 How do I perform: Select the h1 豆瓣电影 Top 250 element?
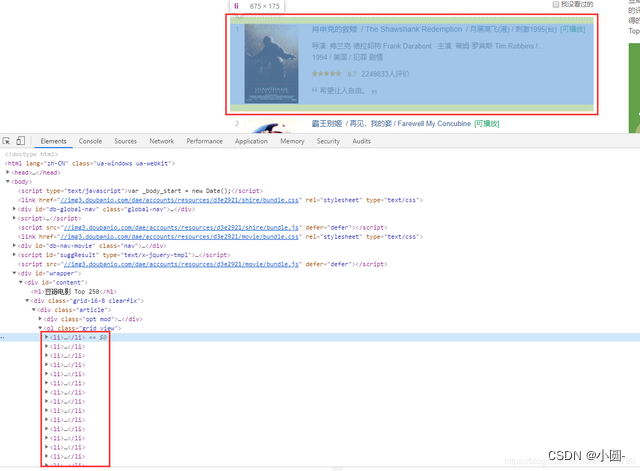tap(74, 291)
